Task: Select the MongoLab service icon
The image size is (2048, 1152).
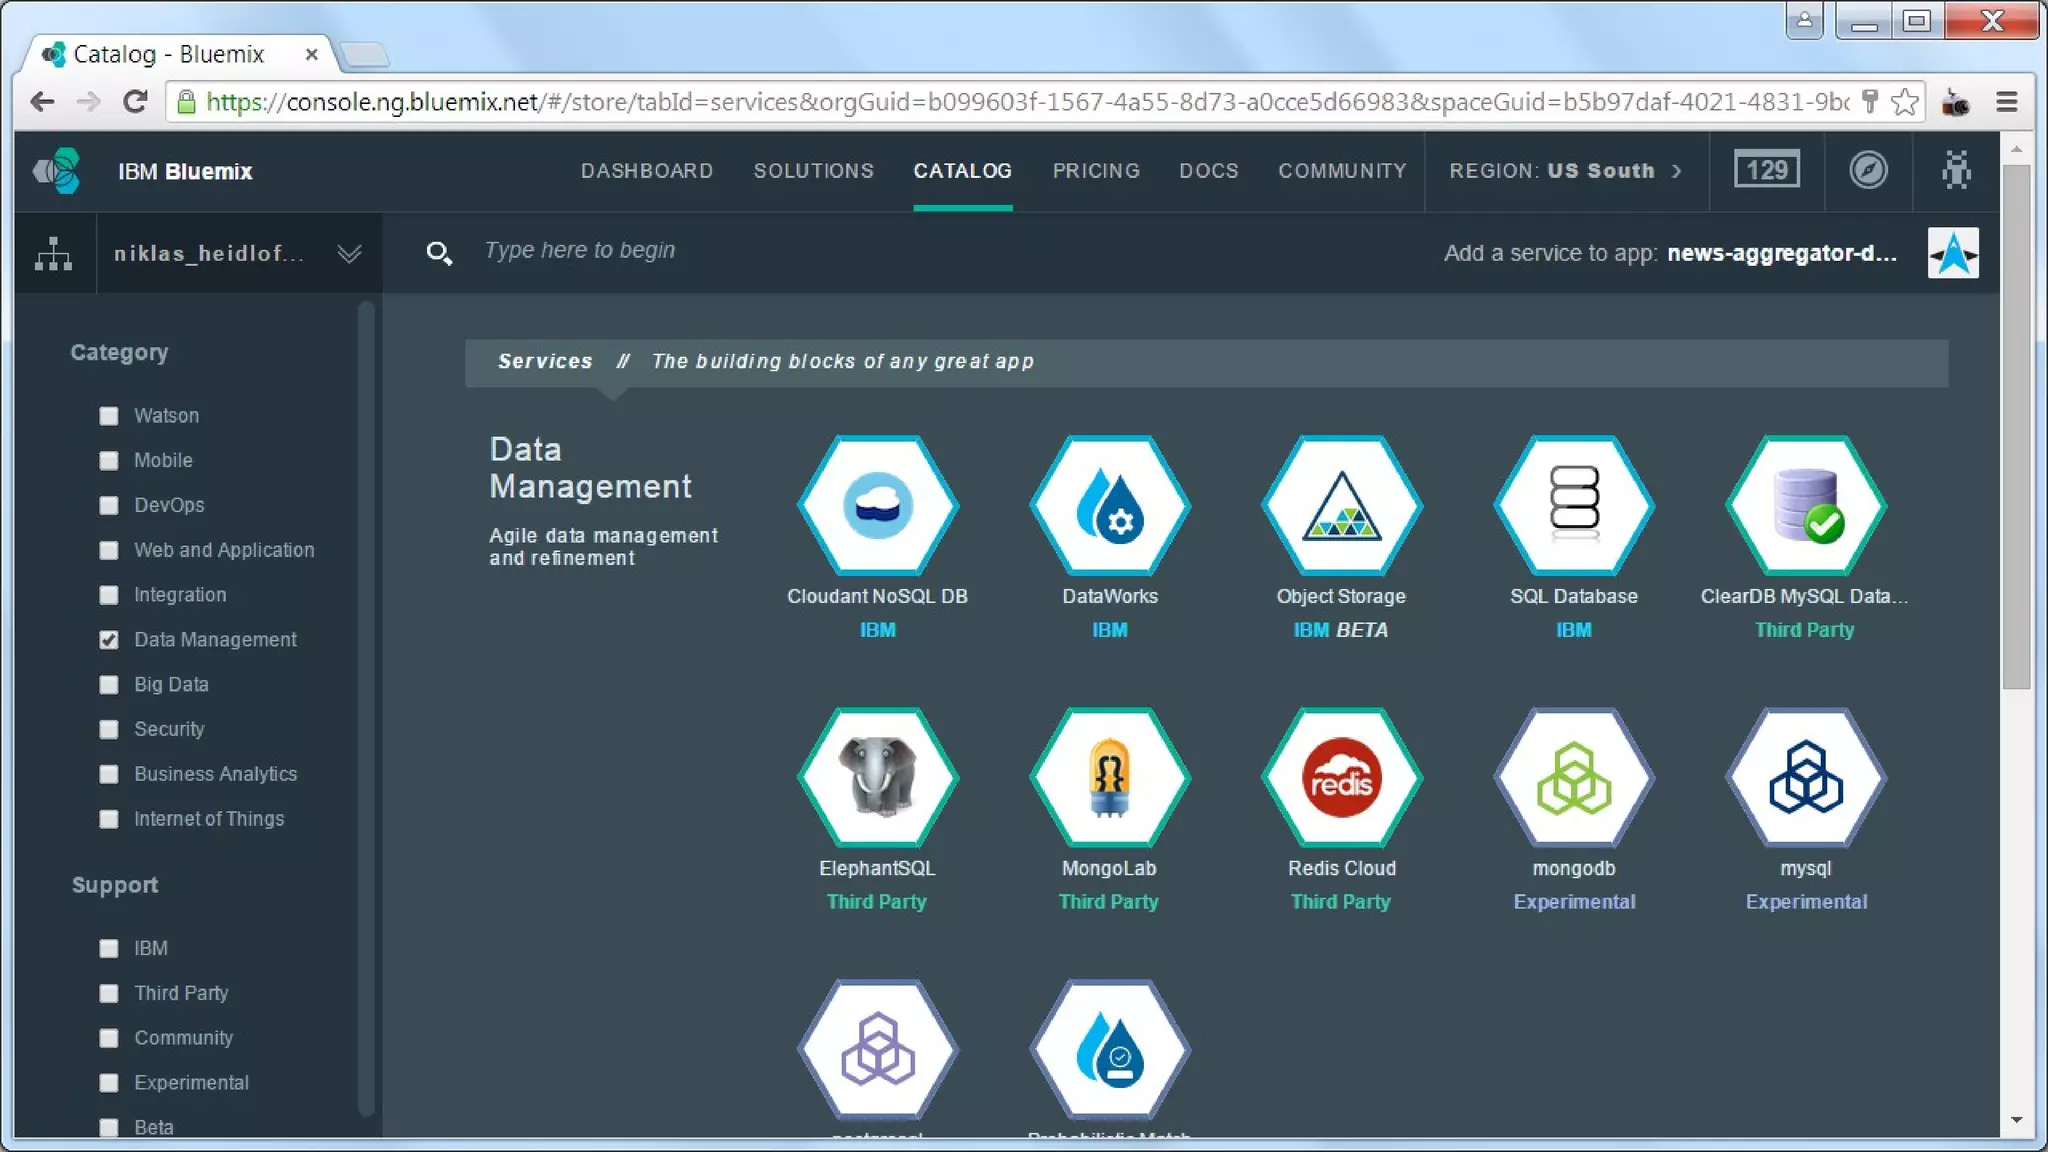Action: click(1109, 777)
